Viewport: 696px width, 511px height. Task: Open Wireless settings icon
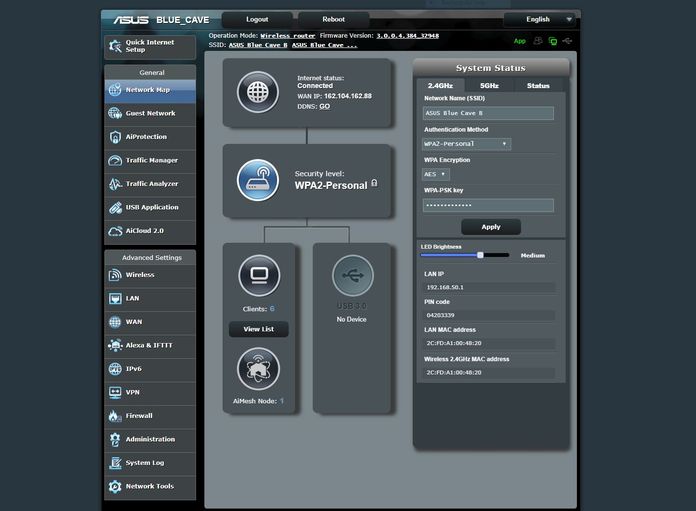tap(115, 275)
